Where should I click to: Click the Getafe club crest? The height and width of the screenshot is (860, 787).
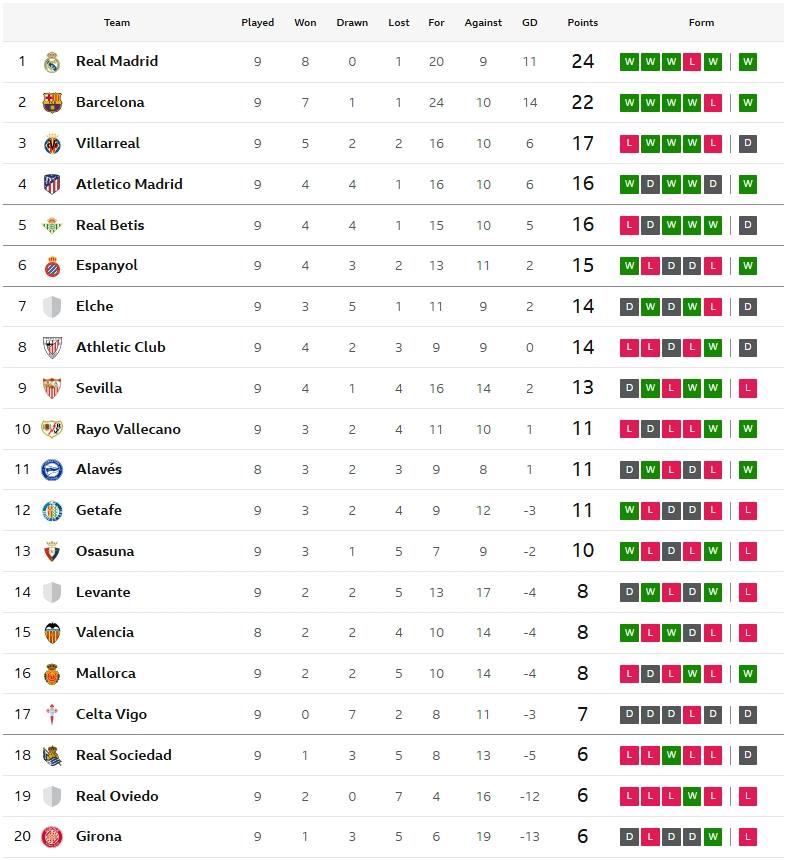tap(52, 511)
